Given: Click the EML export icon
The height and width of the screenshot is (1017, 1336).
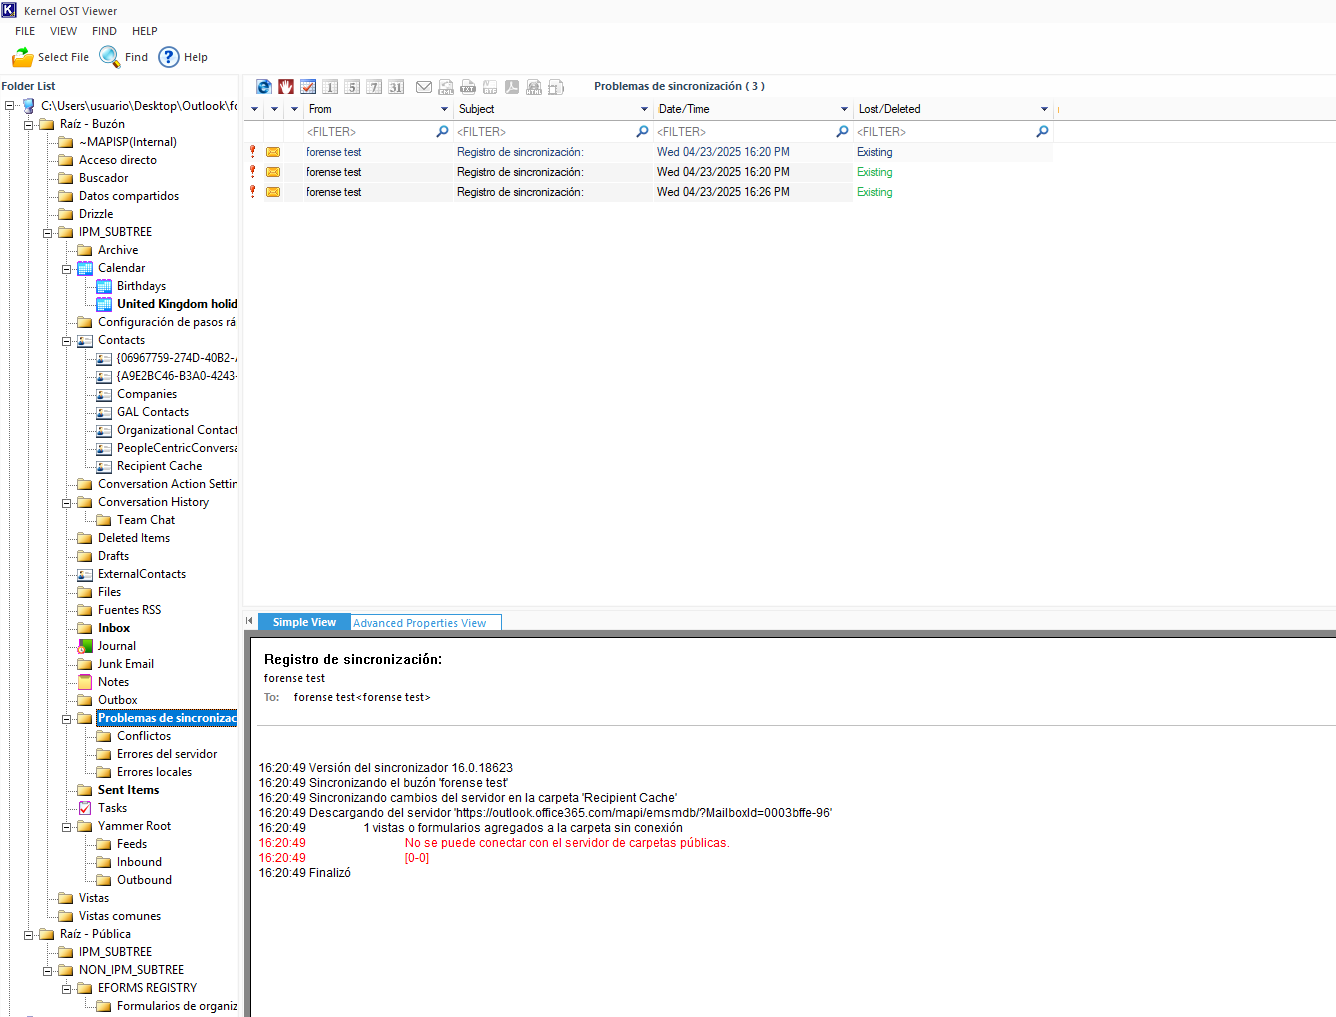Looking at the screenshot, I should (x=446, y=87).
